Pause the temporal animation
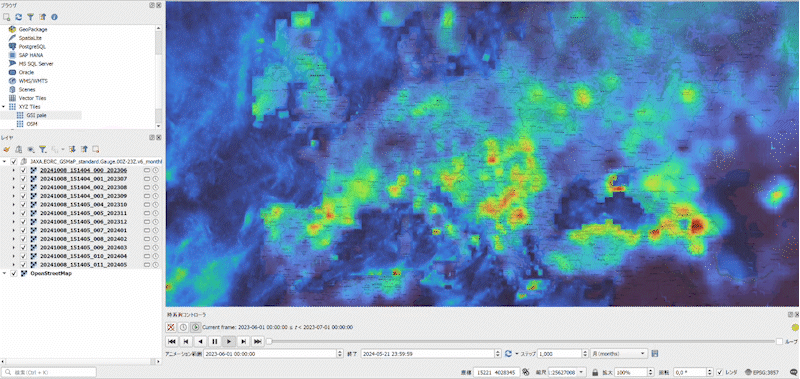The image size is (800, 379). pyautogui.click(x=215, y=341)
